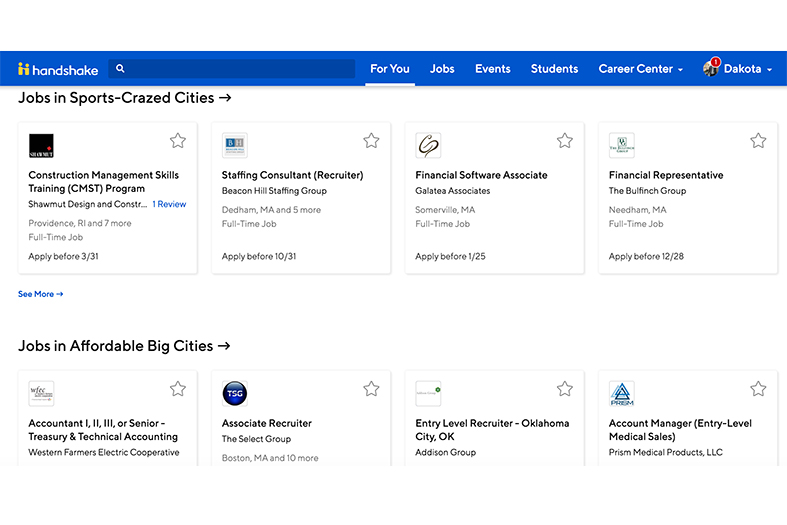Click See More link under sports cities
Viewport: 787px width, 525px height.
(41, 294)
